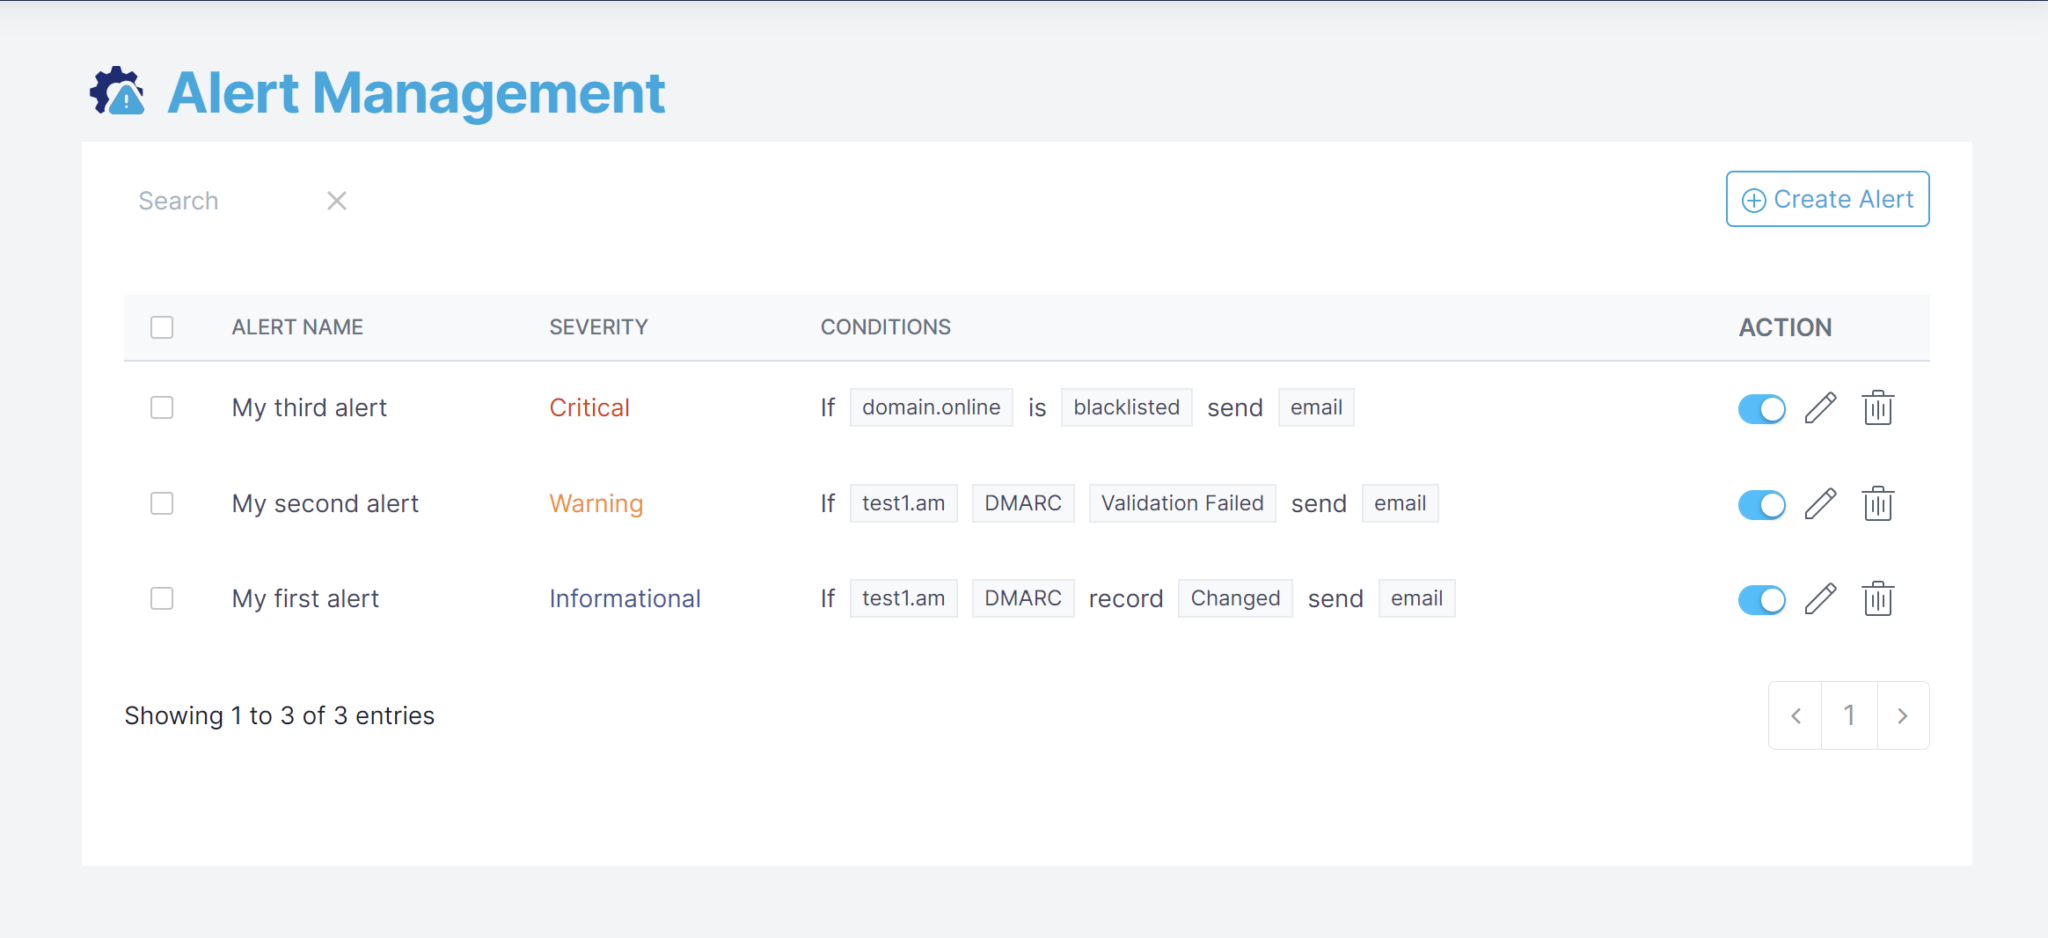2048x938 pixels.
Task: Click the Alert Management gear icon
Action: 116,91
